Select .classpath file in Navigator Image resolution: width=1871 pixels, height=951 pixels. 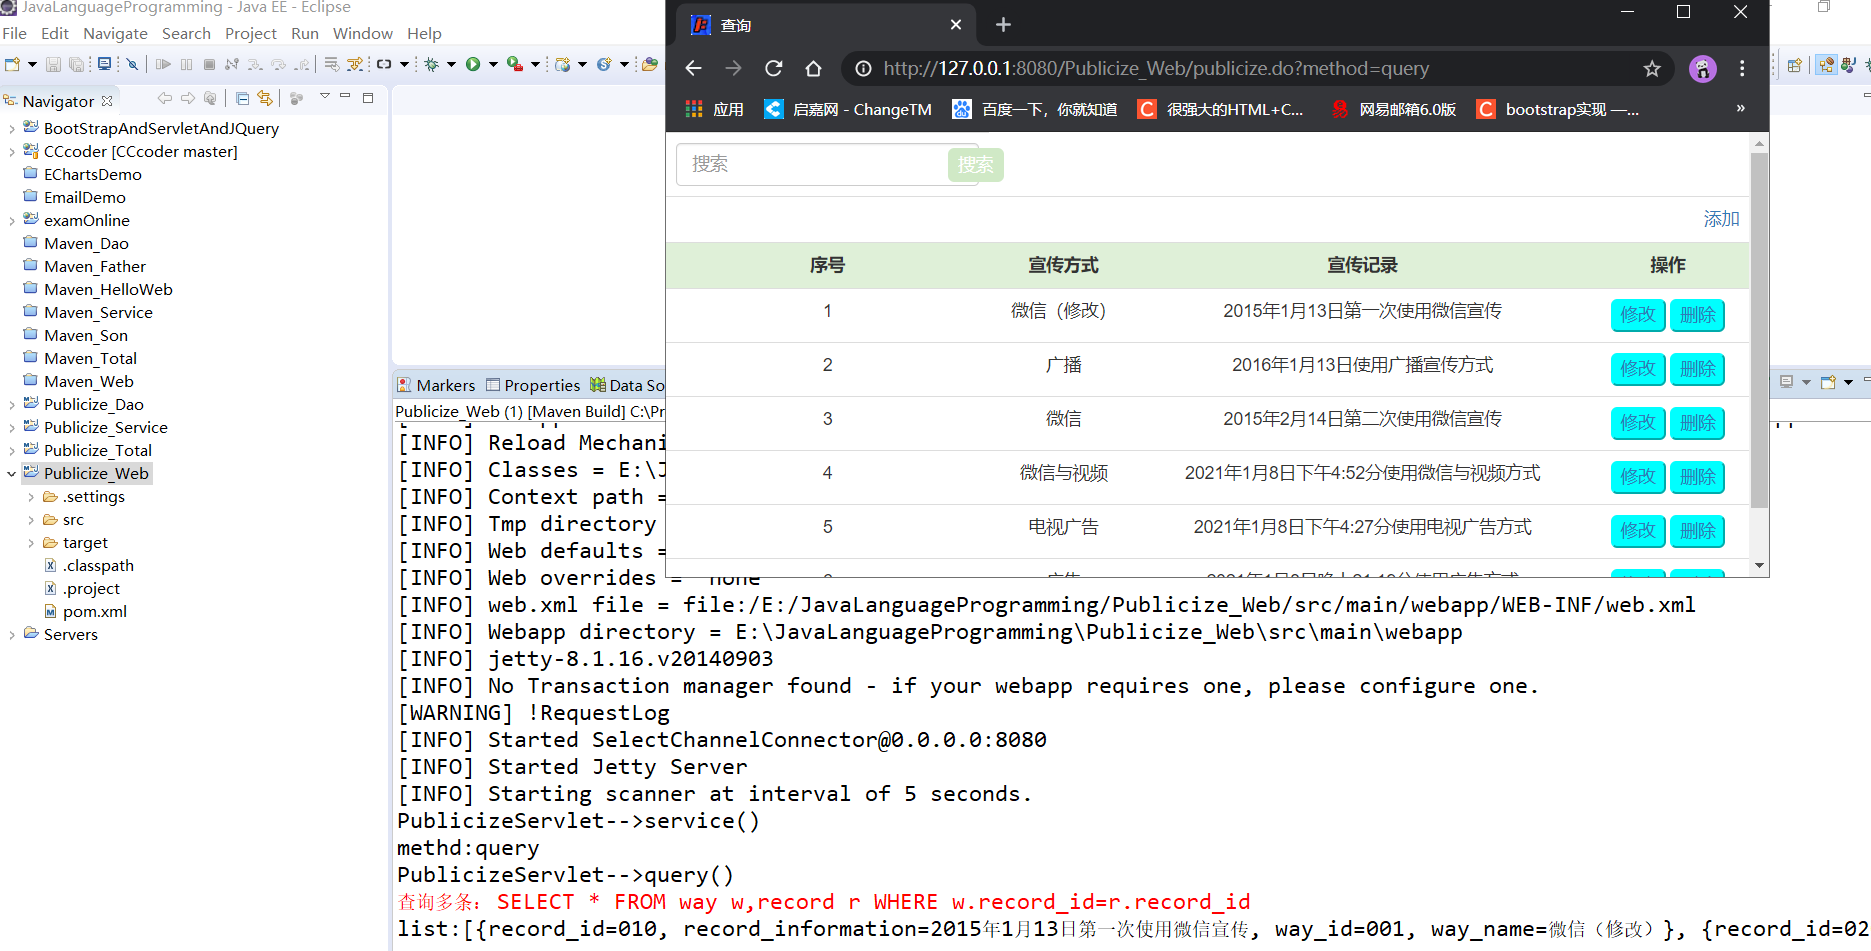coord(88,565)
